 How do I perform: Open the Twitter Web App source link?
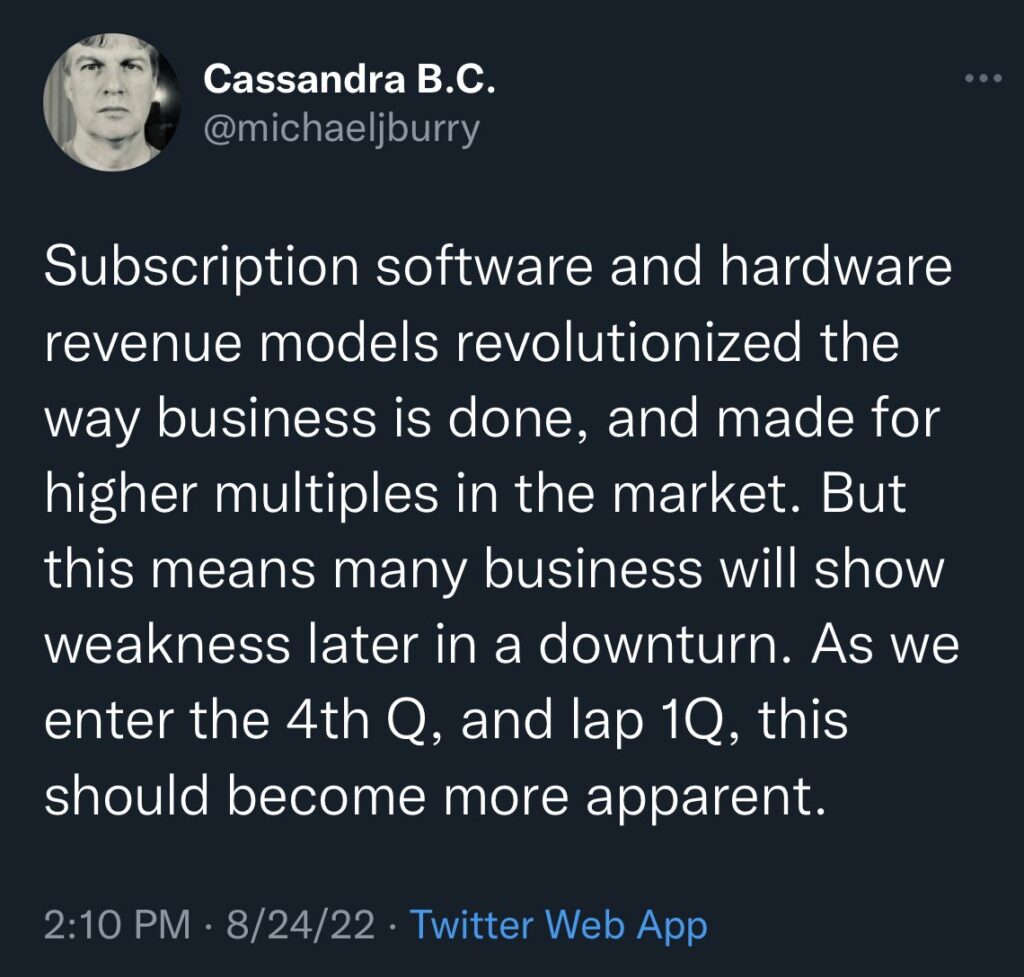click(x=559, y=925)
